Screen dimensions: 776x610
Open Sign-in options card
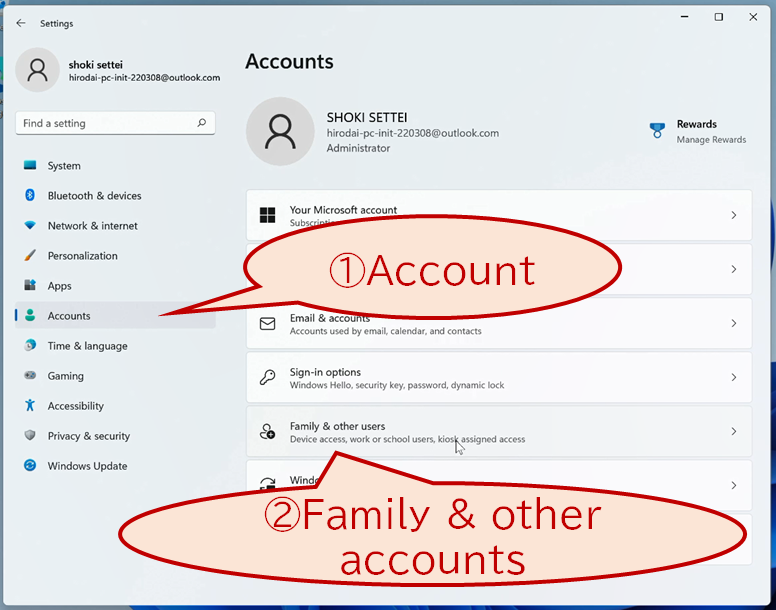(x=499, y=377)
